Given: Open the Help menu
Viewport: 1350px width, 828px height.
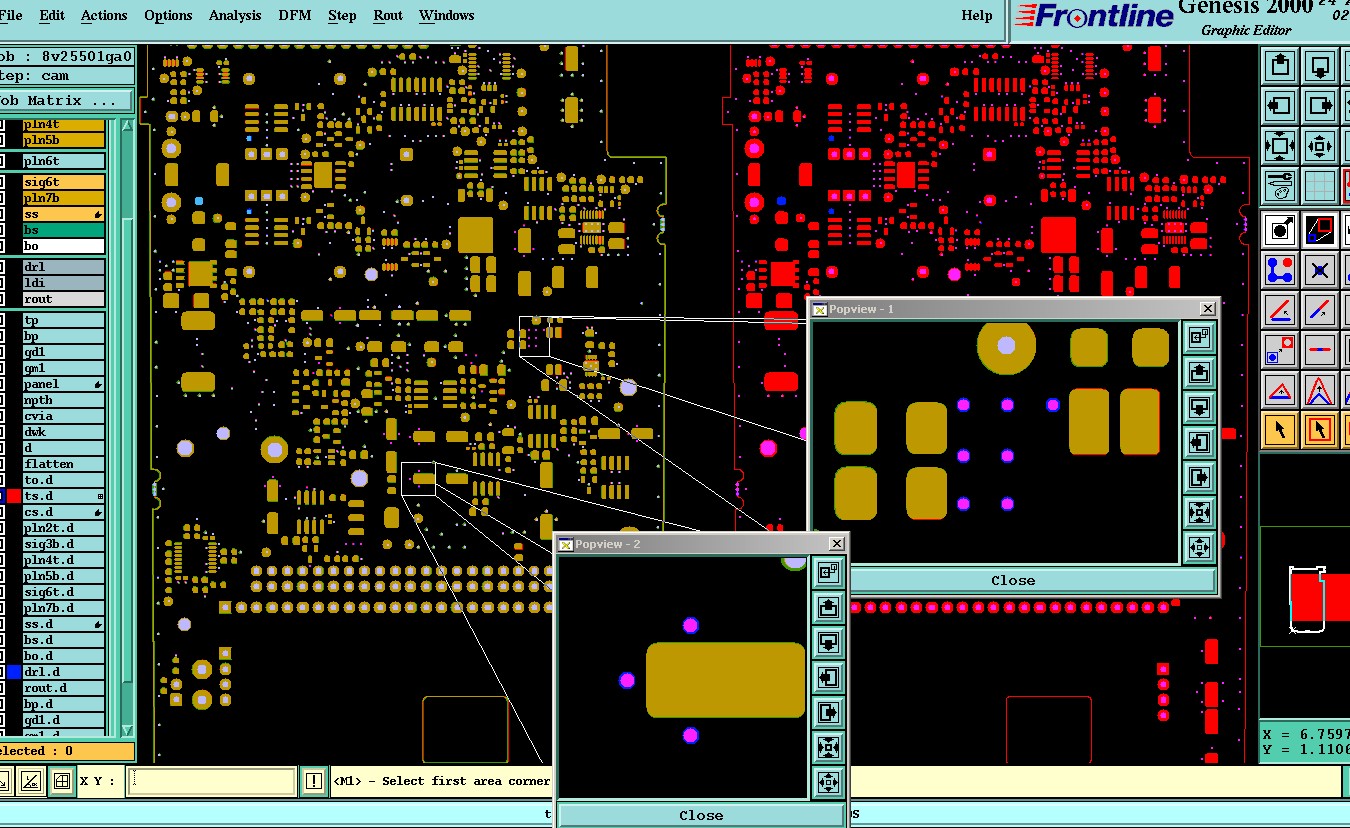Looking at the screenshot, I should [977, 16].
